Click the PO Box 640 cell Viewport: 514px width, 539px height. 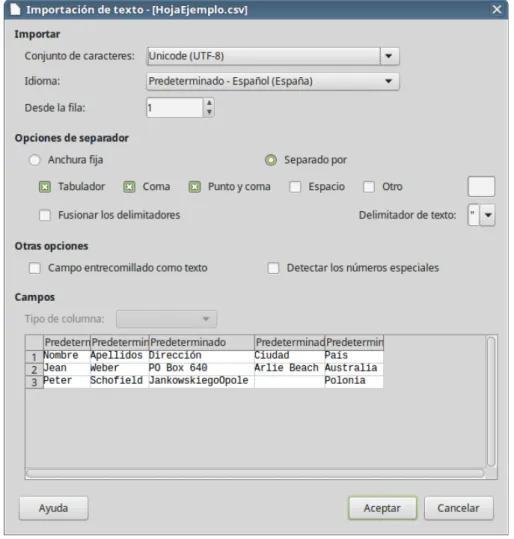click(x=202, y=368)
